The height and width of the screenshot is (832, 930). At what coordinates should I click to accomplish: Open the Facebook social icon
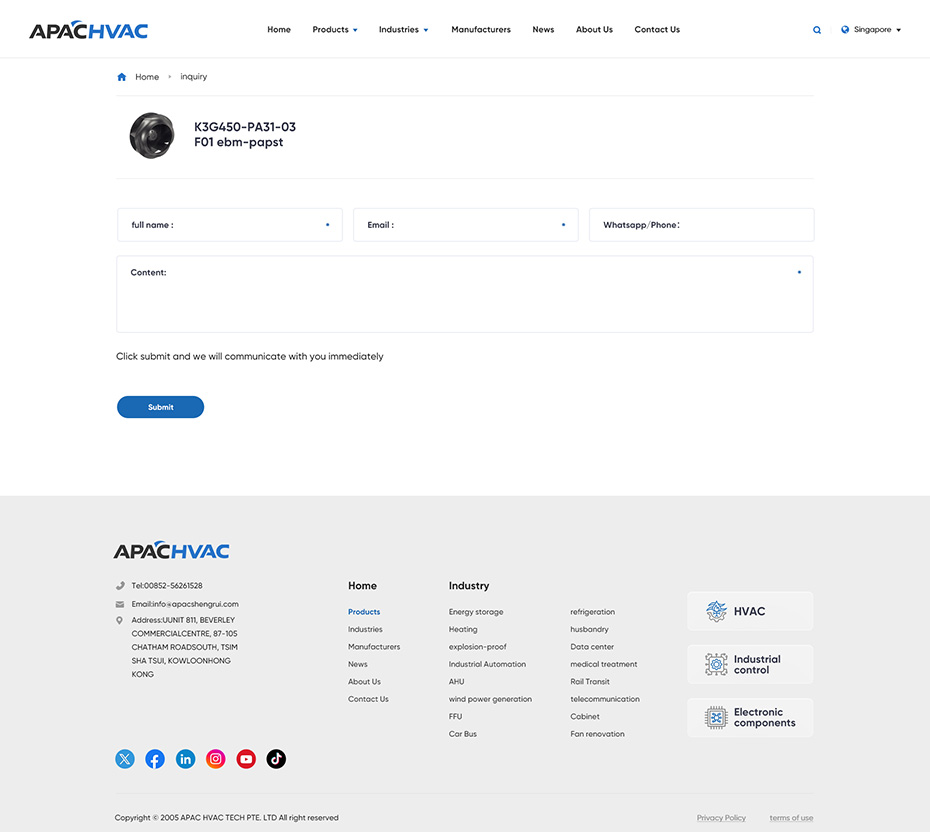click(x=155, y=759)
